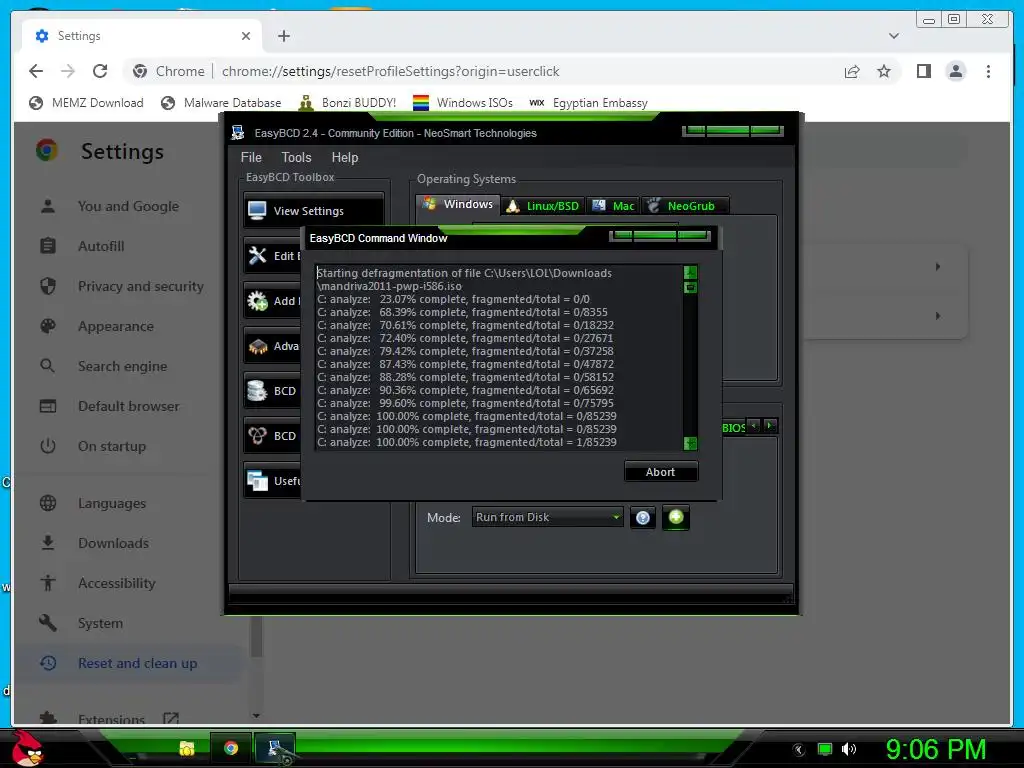This screenshot has height=768, width=1024.
Task: Show hidden tray icons arrow
Action: [x=799, y=749]
